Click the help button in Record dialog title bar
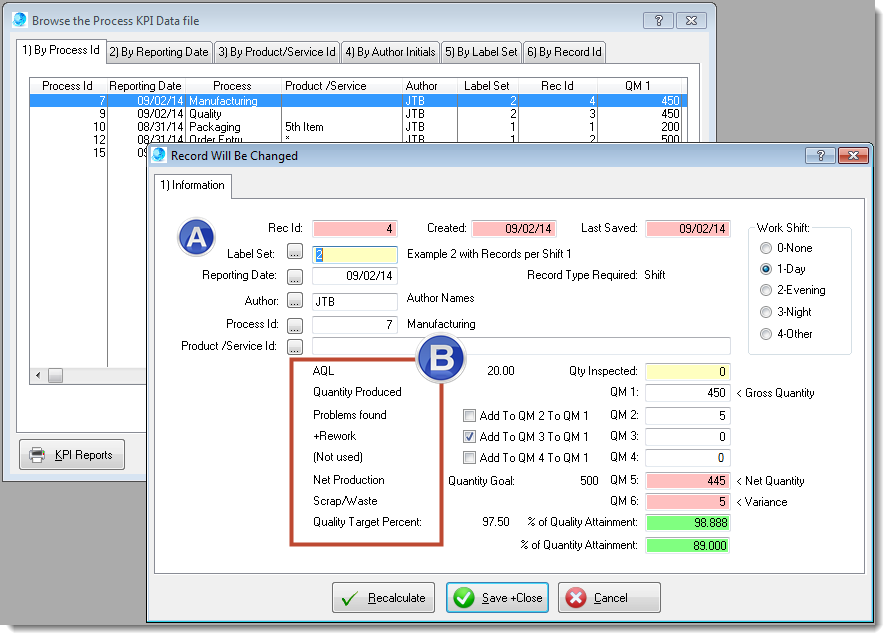The width and height of the screenshot is (890, 640). tap(820, 155)
